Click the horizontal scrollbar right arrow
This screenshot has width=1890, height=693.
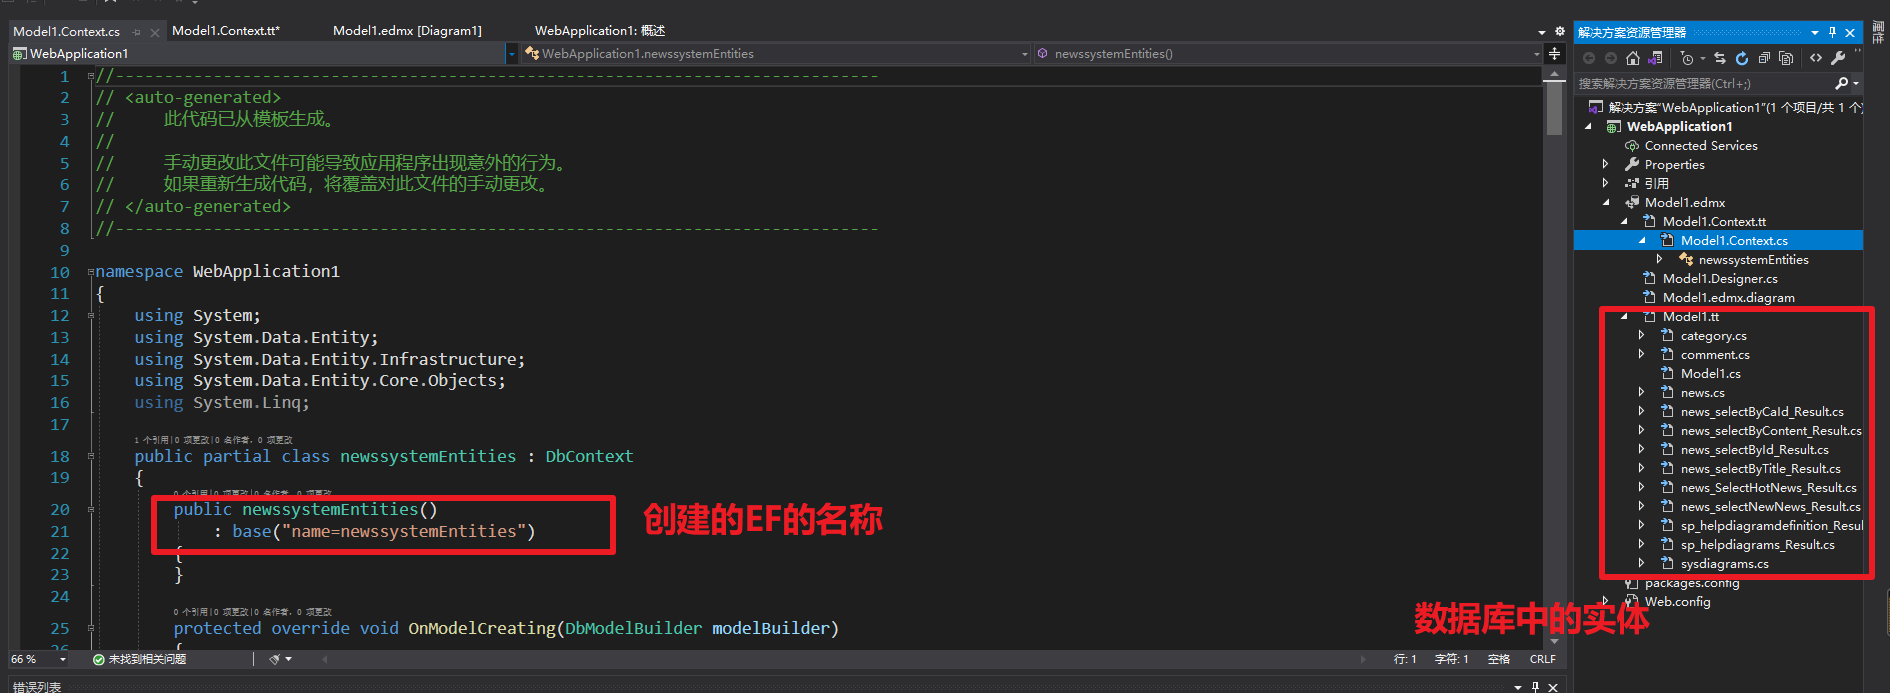[1363, 660]
